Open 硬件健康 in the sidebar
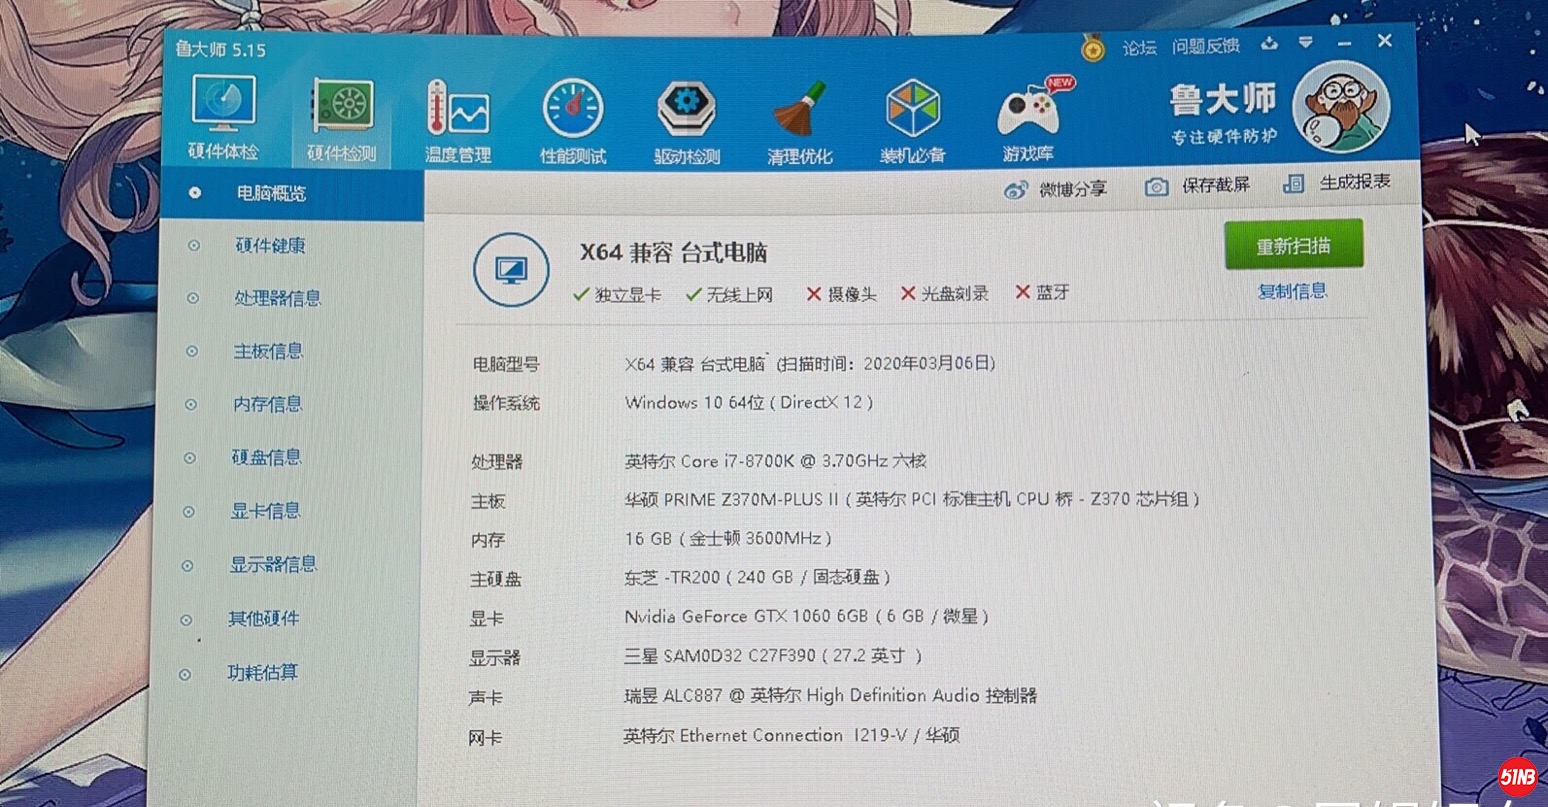Viewport: 1548px width, 807px height. (x=270, y=246)
